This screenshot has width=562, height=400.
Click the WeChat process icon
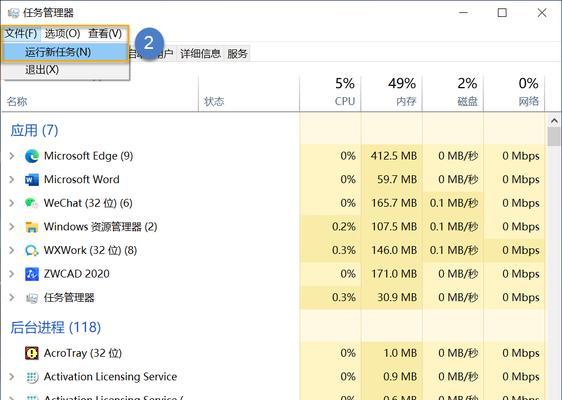(x=32, y=203)
